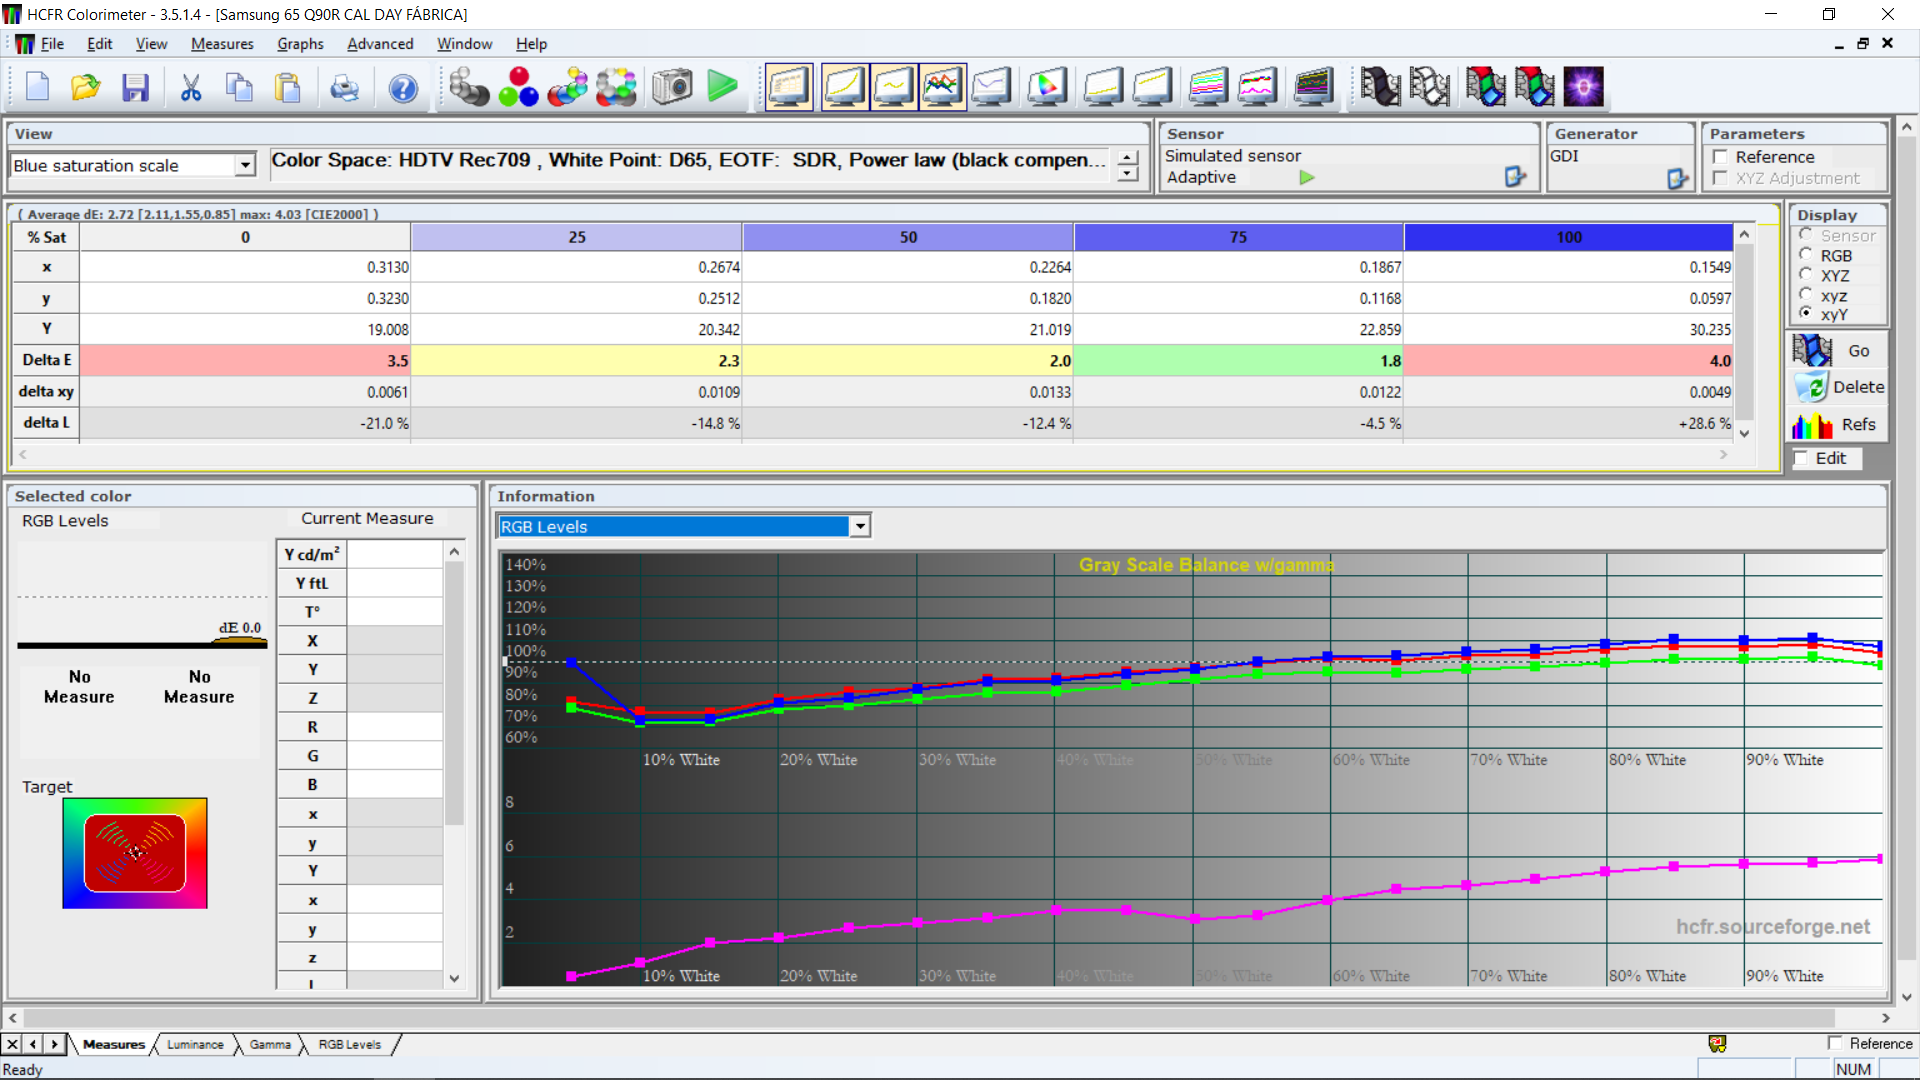
Task: Click the gray scale measure spheres icon
Action: [468, 88]
